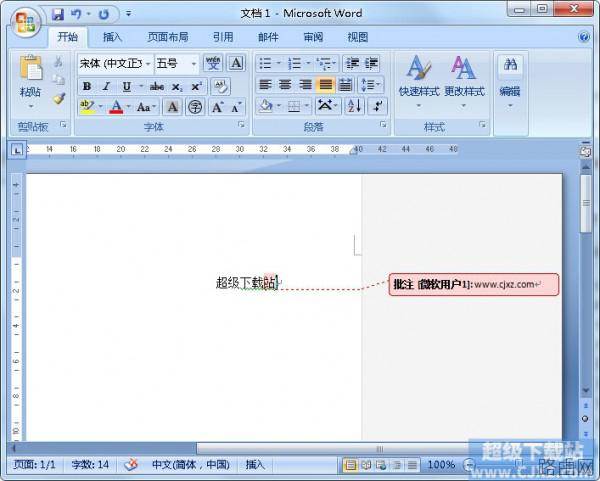The height and width of the screenshot is (481, 600).
Task: Redo the last action
Action: [x=104, y=15]
